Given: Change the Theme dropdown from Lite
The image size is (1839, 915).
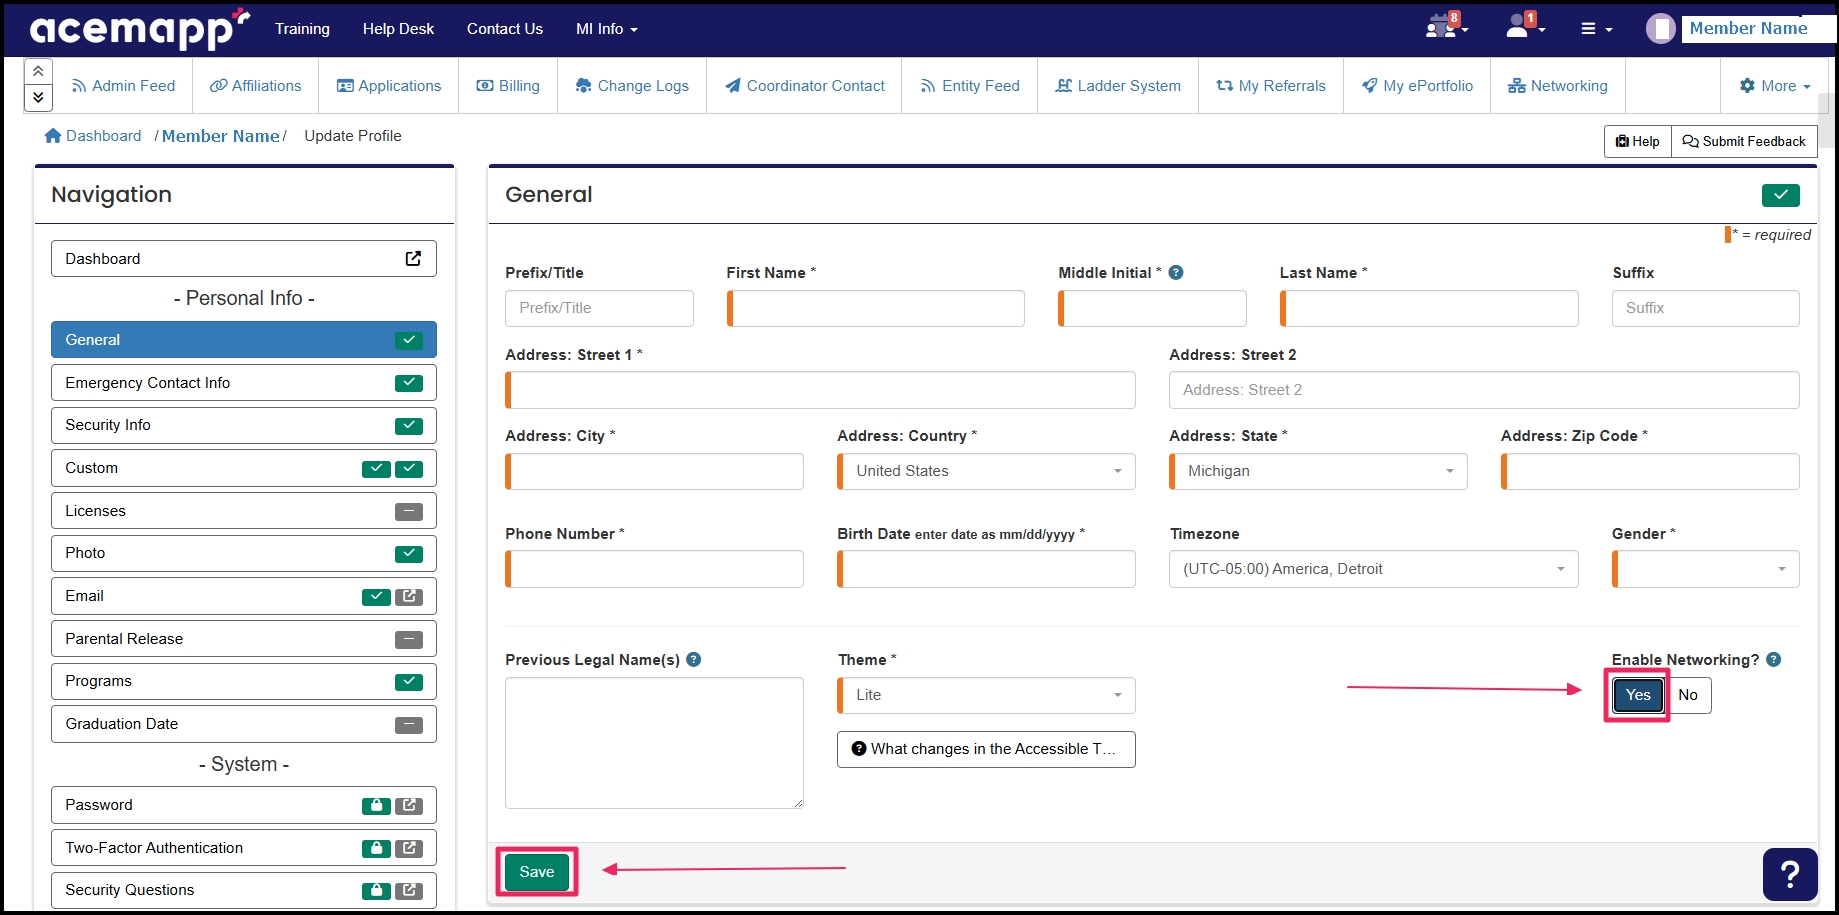Looking at the screenshot, I should pyautogui.click(x=985, y=695).
